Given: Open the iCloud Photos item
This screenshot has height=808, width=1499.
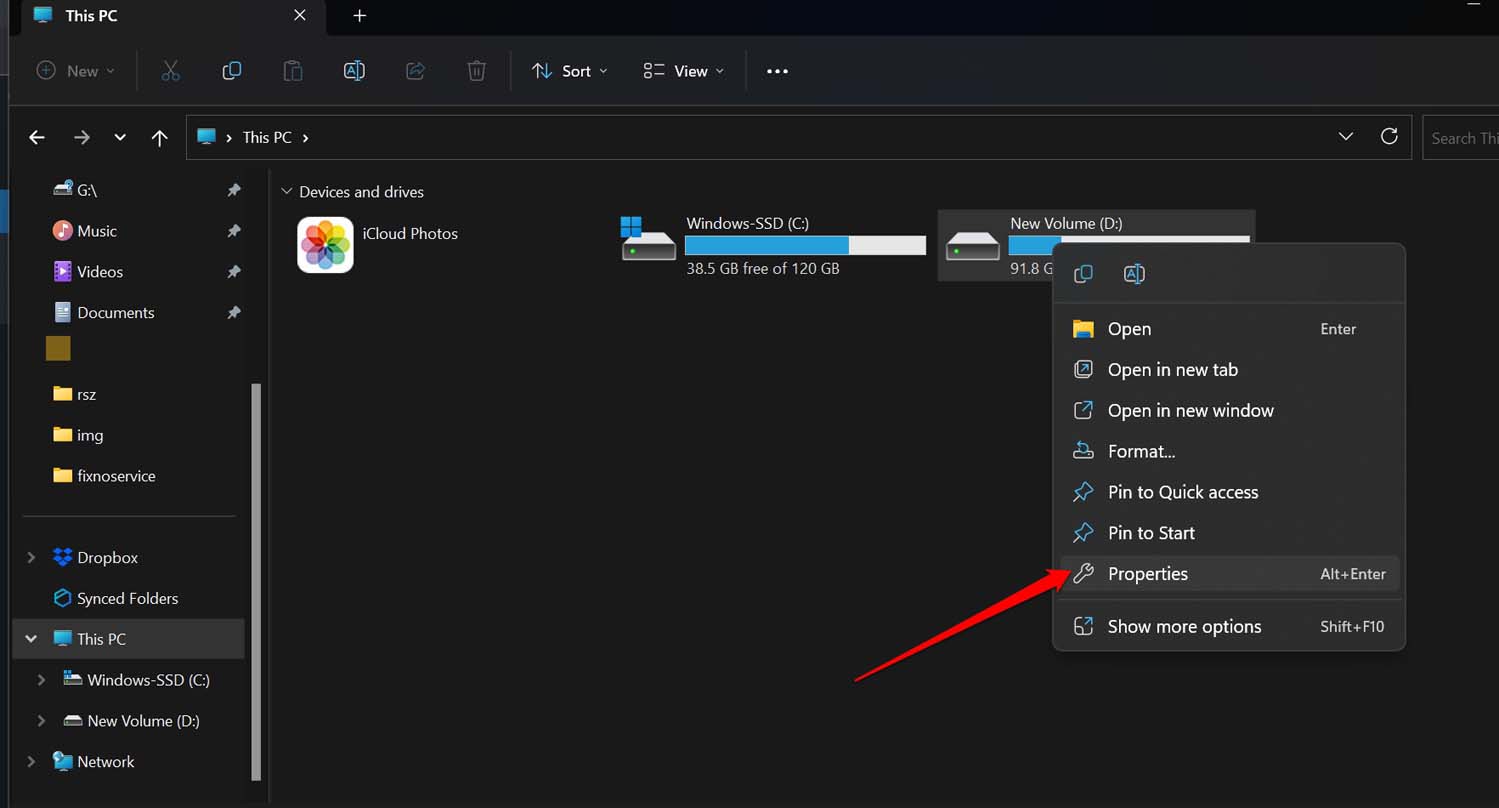Looking at the screenshot, I should pyautogui.click(x=378, y=245).
